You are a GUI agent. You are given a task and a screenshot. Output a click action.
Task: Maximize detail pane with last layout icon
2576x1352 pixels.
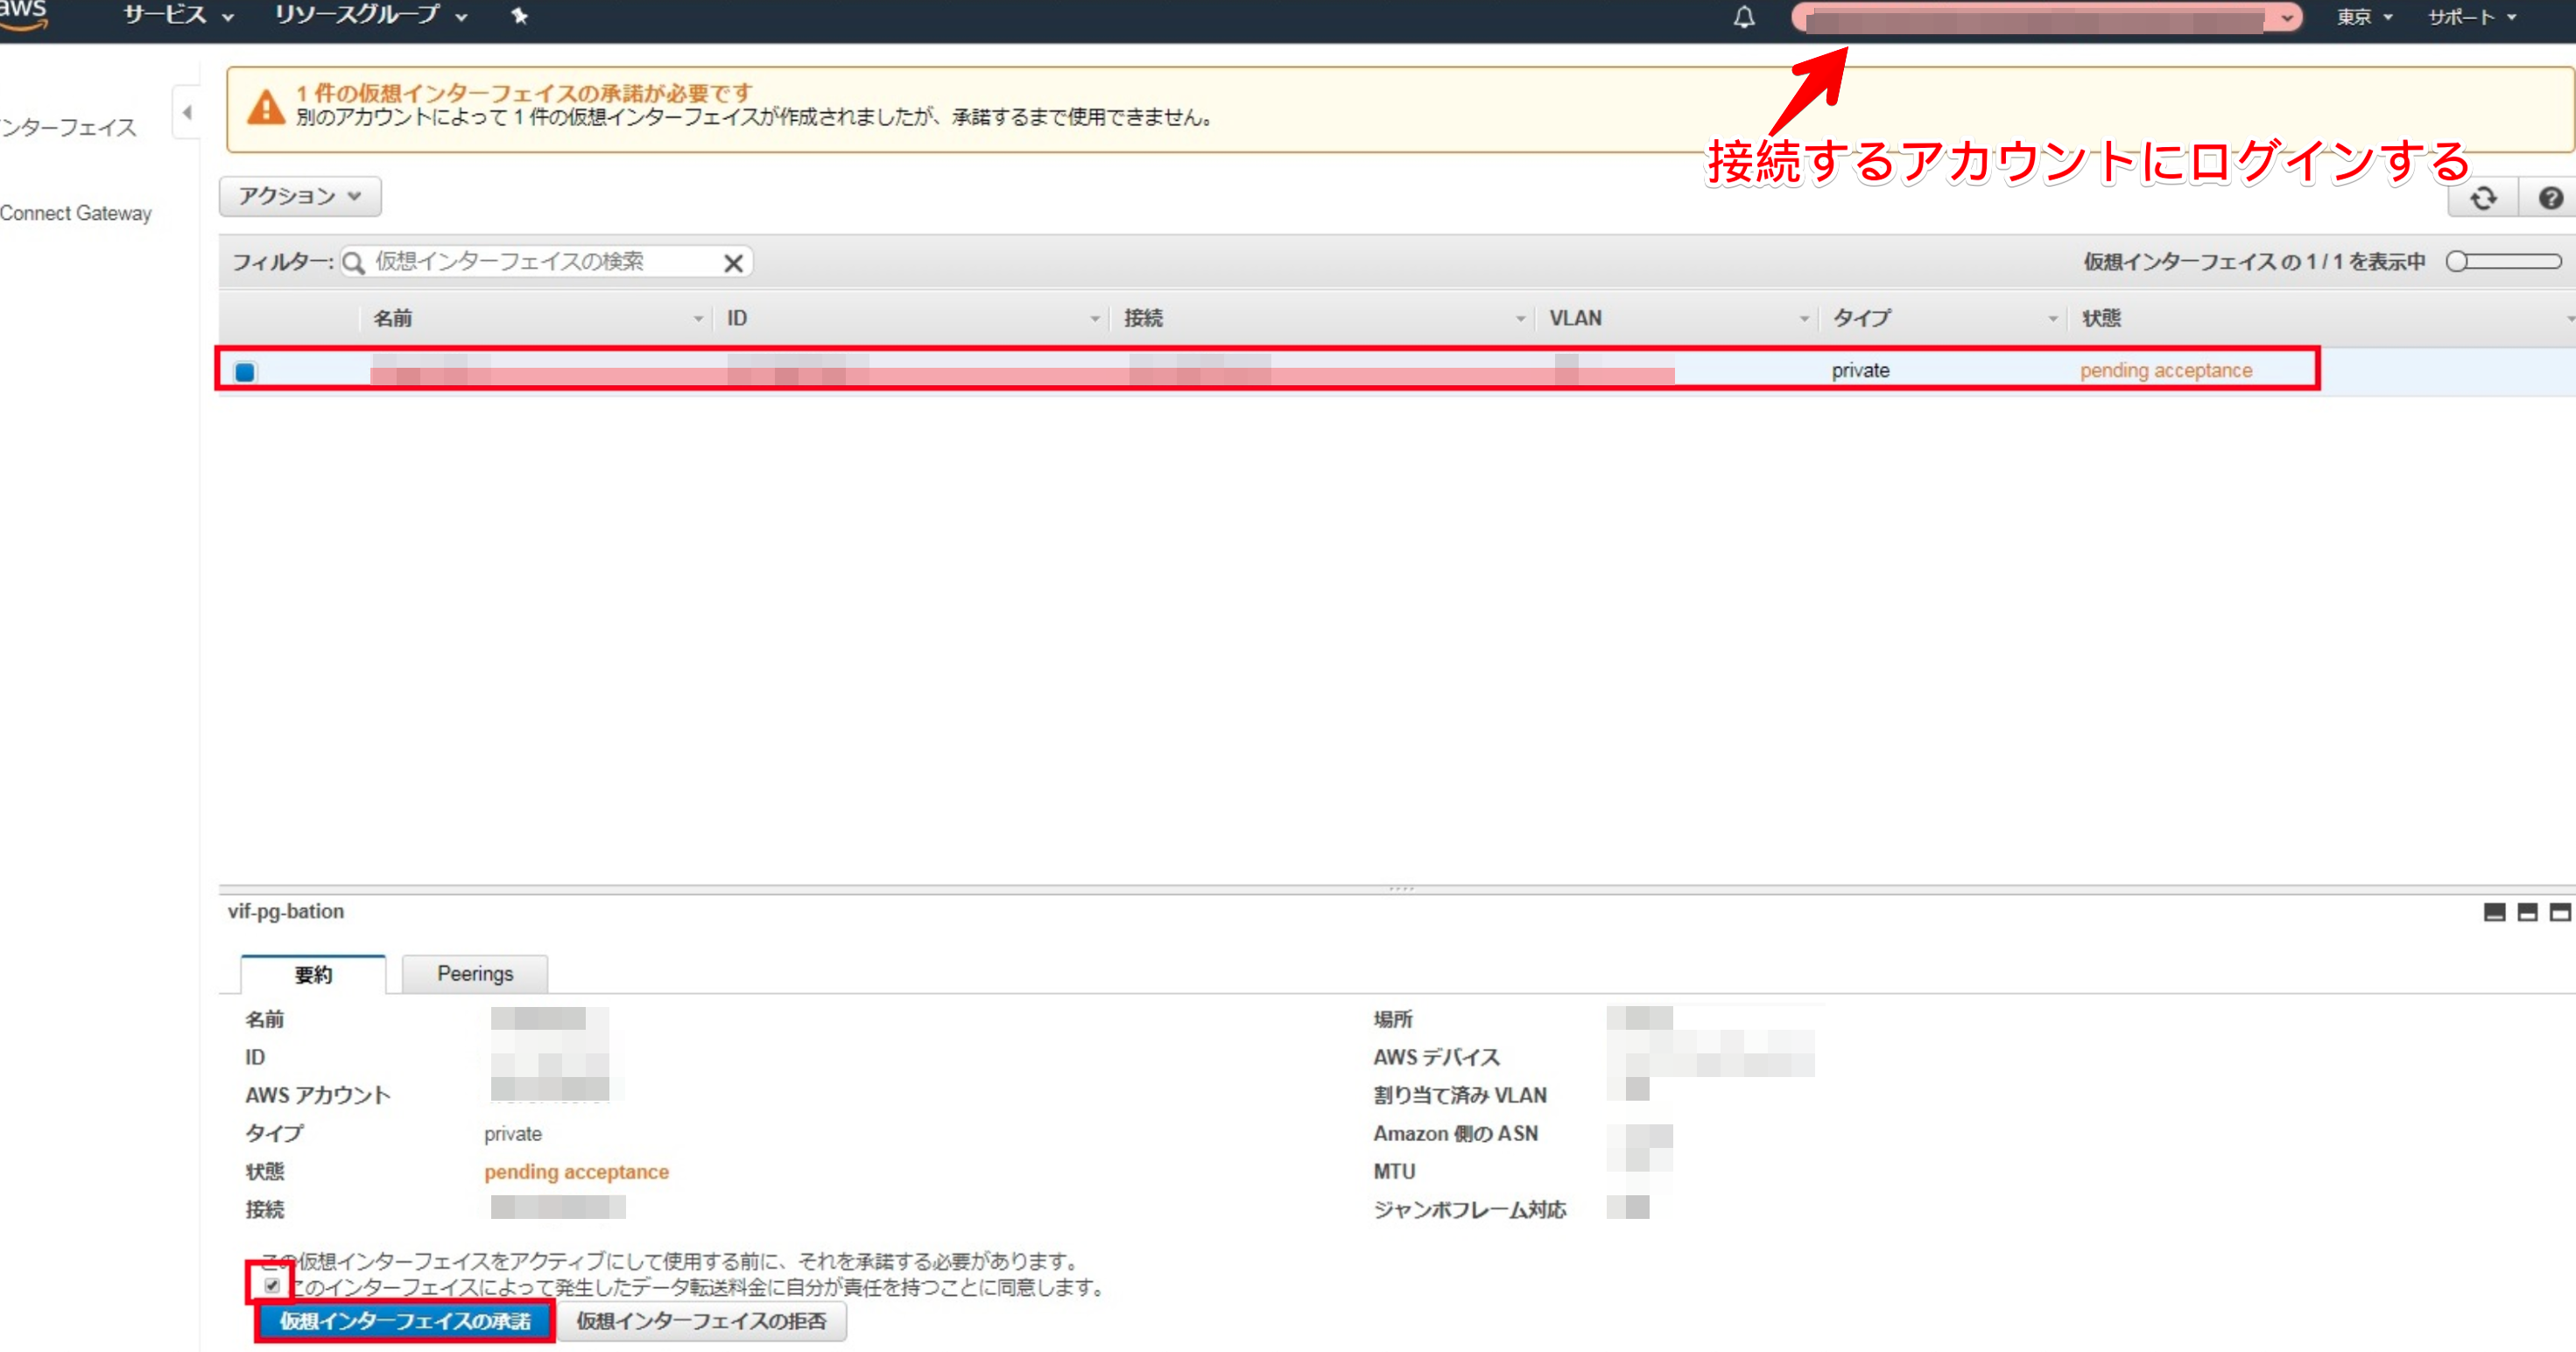(2560, 912)
